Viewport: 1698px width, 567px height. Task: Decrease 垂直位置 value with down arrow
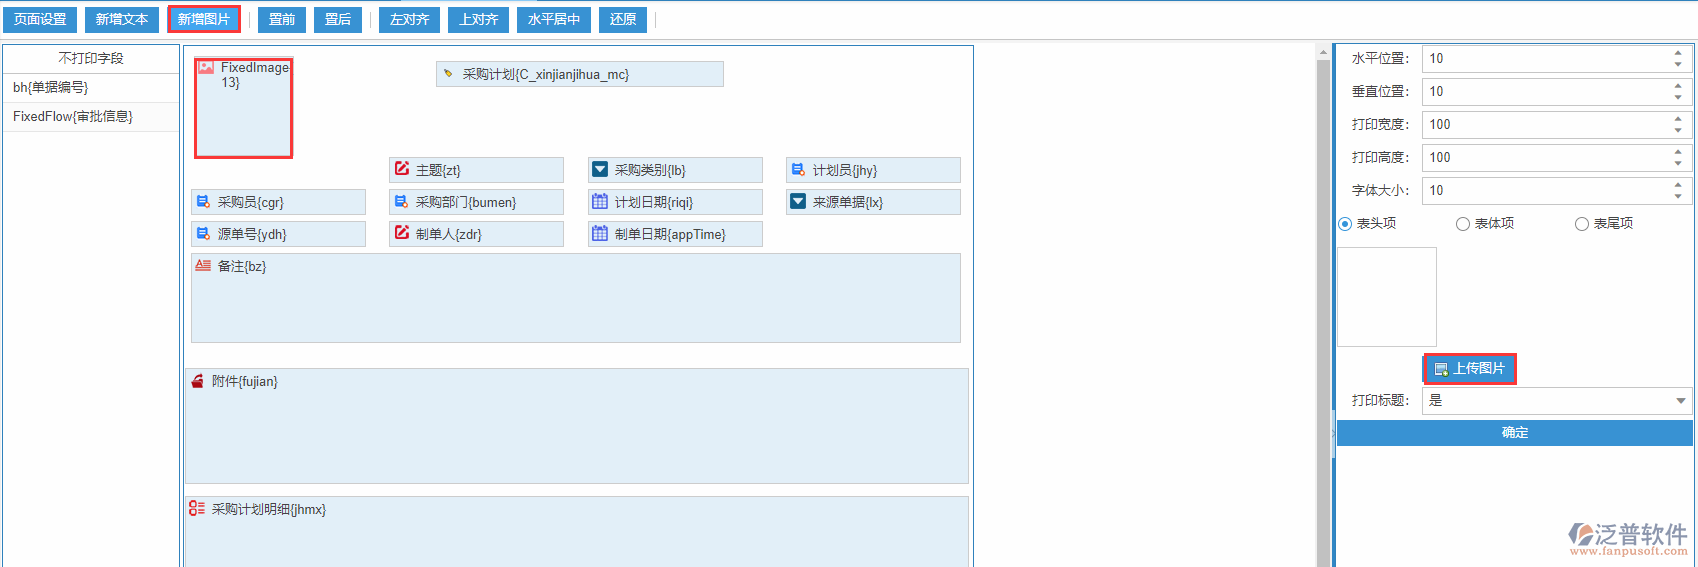[x=1678, y=98]
